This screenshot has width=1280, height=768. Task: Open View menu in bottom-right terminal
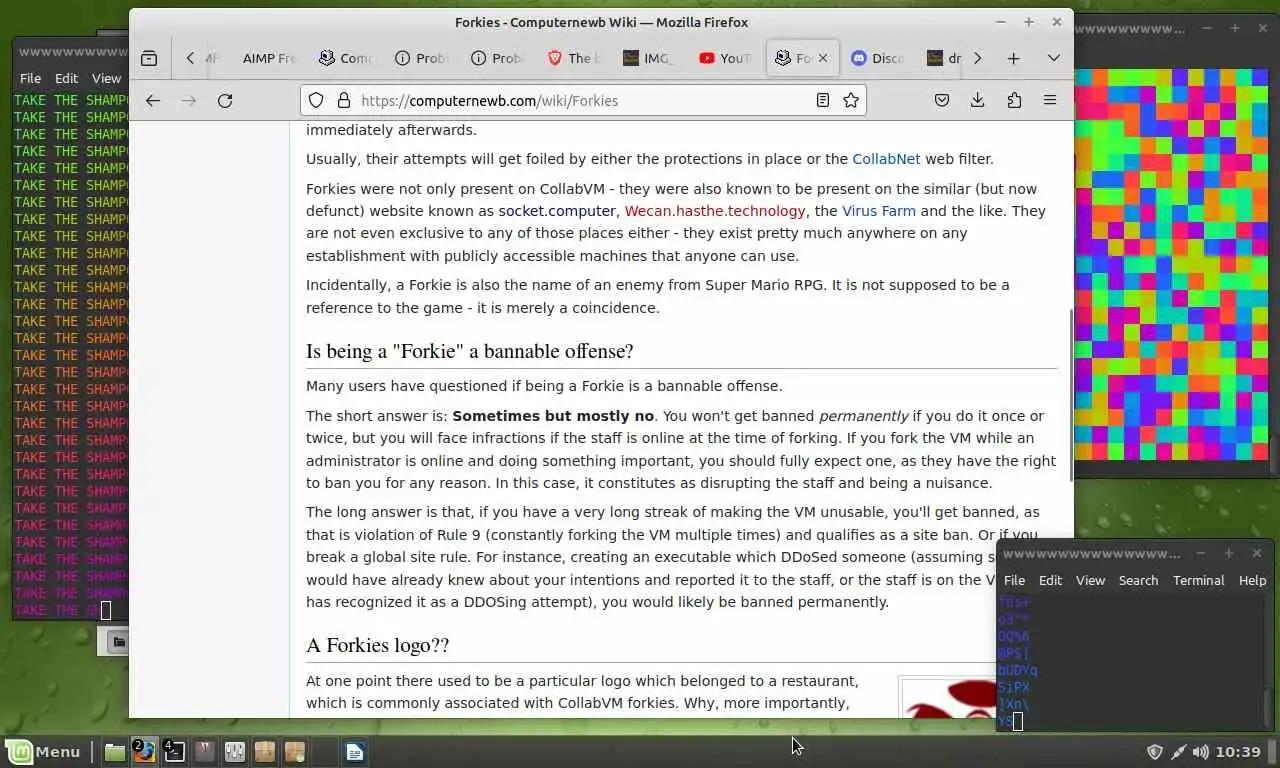click(1090, 580)
